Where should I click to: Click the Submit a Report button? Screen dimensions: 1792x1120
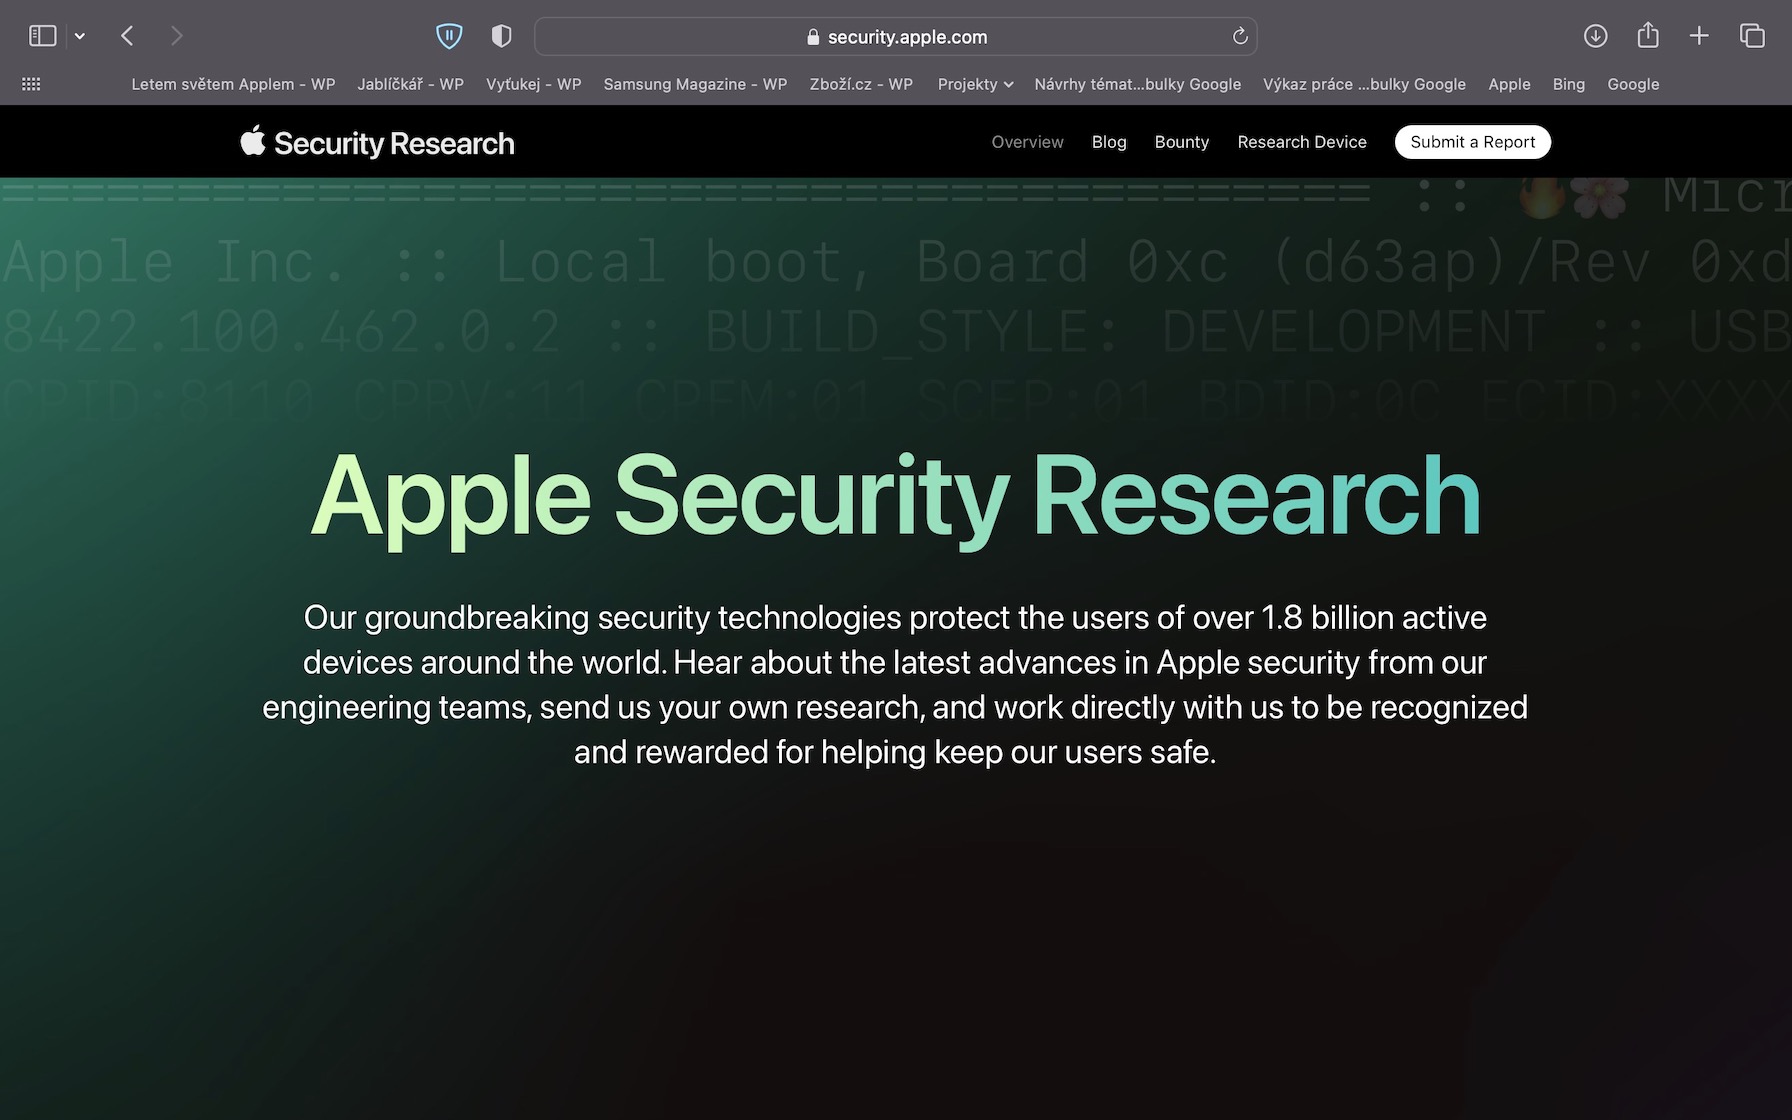pos(1472,142)
